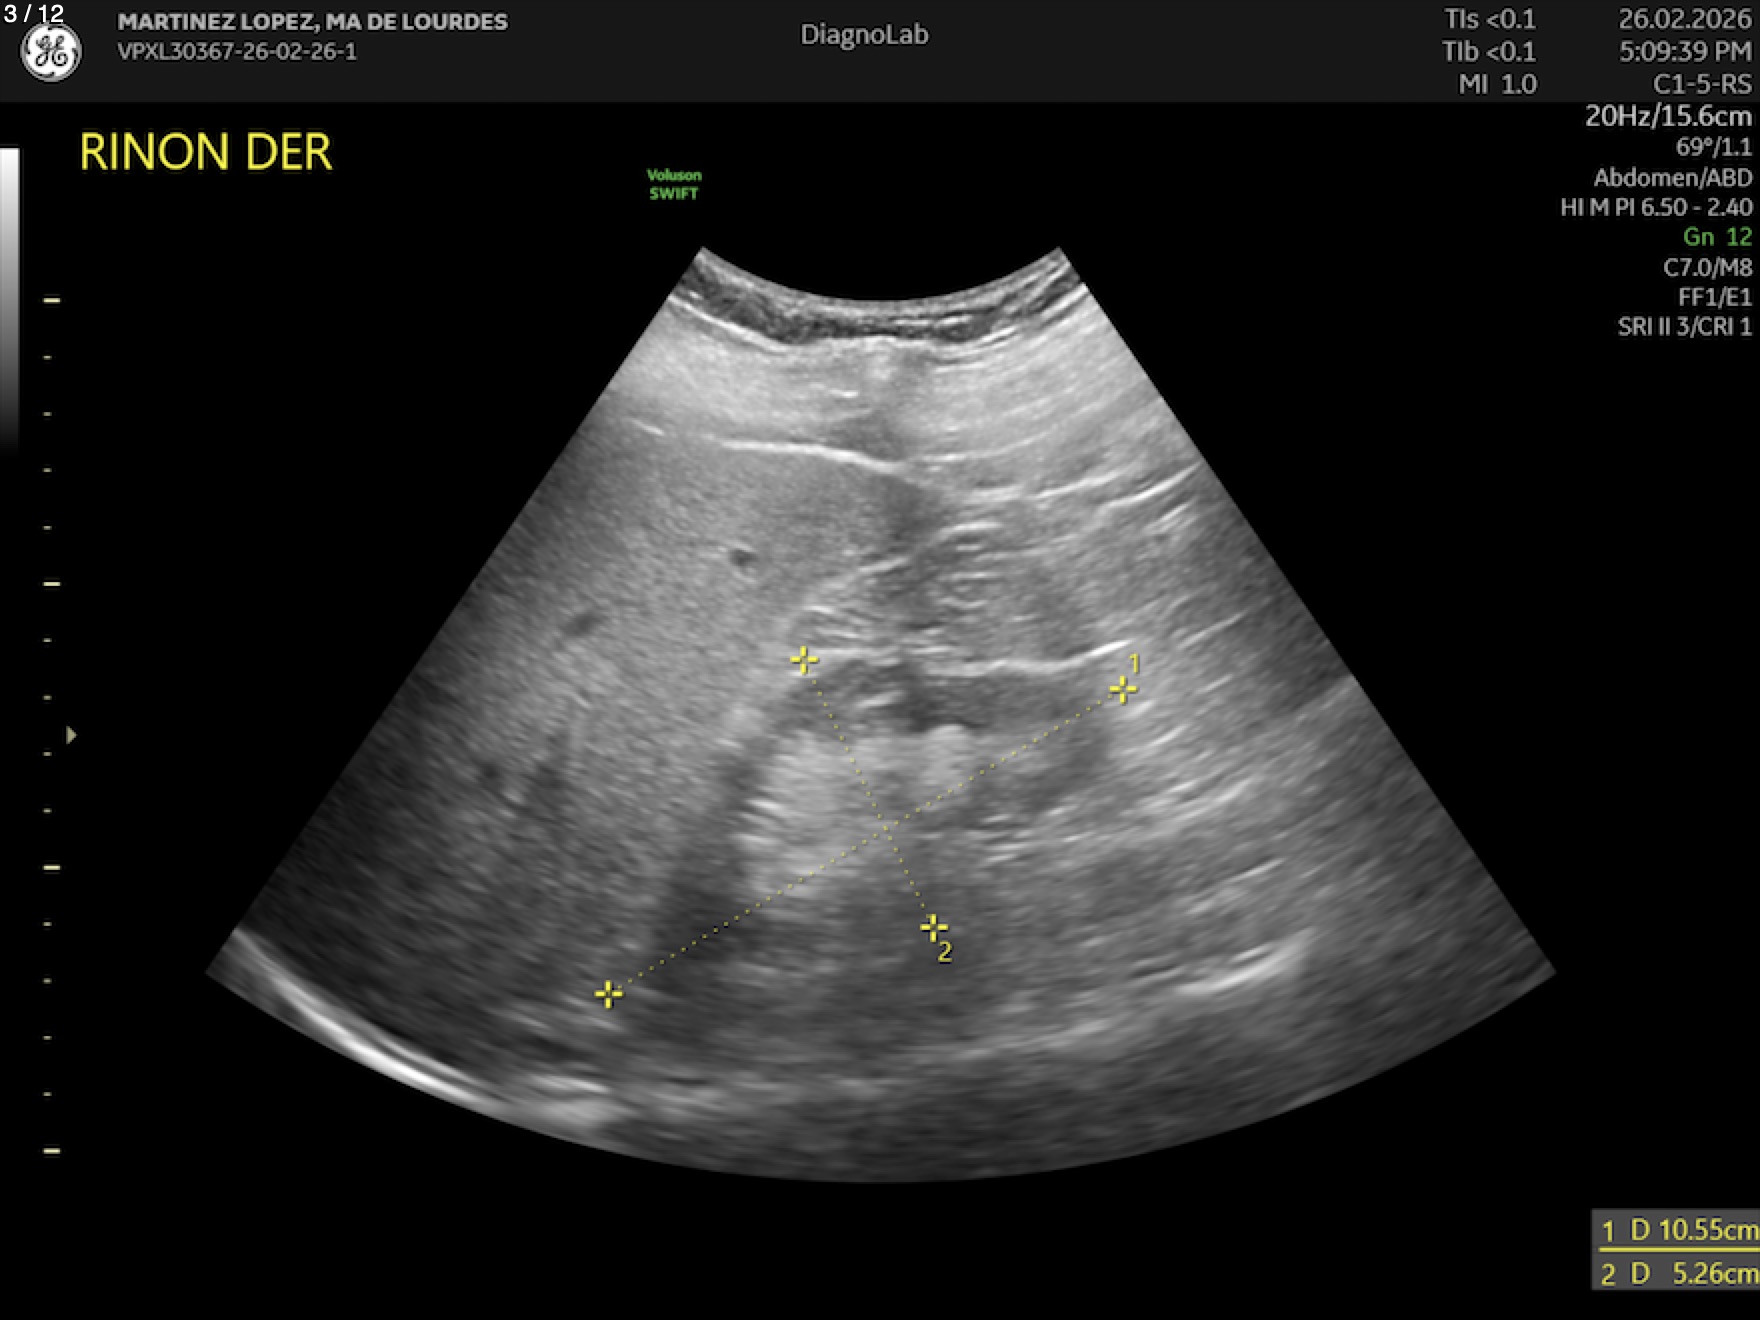
Task: Click the MI 1.0 mechanical index value
Action: (x=1497, y=84)
